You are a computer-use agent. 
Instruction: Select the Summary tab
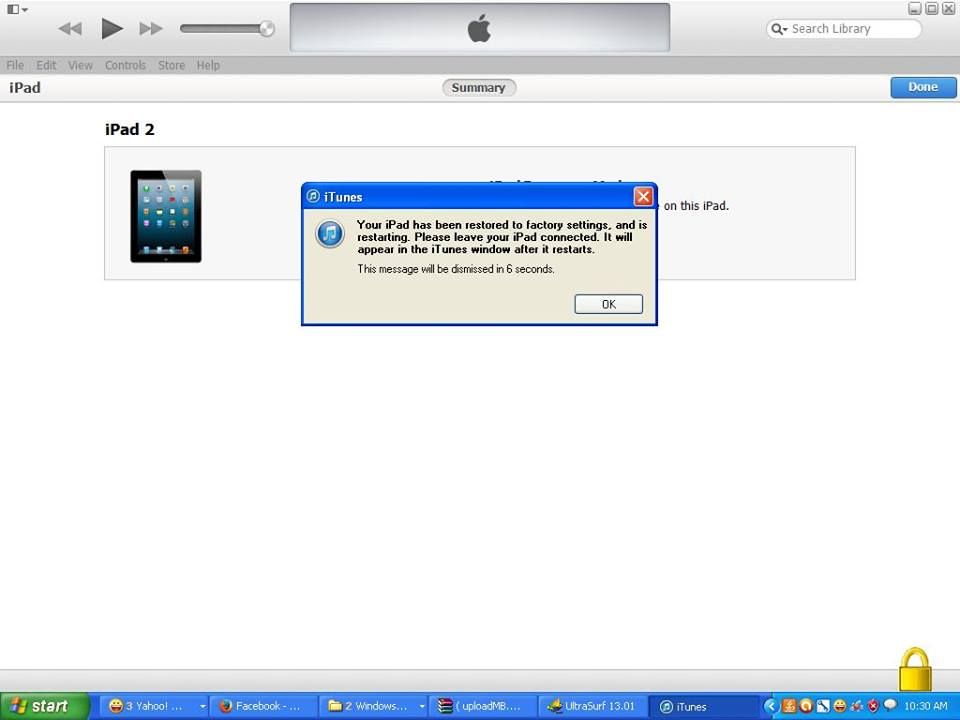click(x=478, y=88)
